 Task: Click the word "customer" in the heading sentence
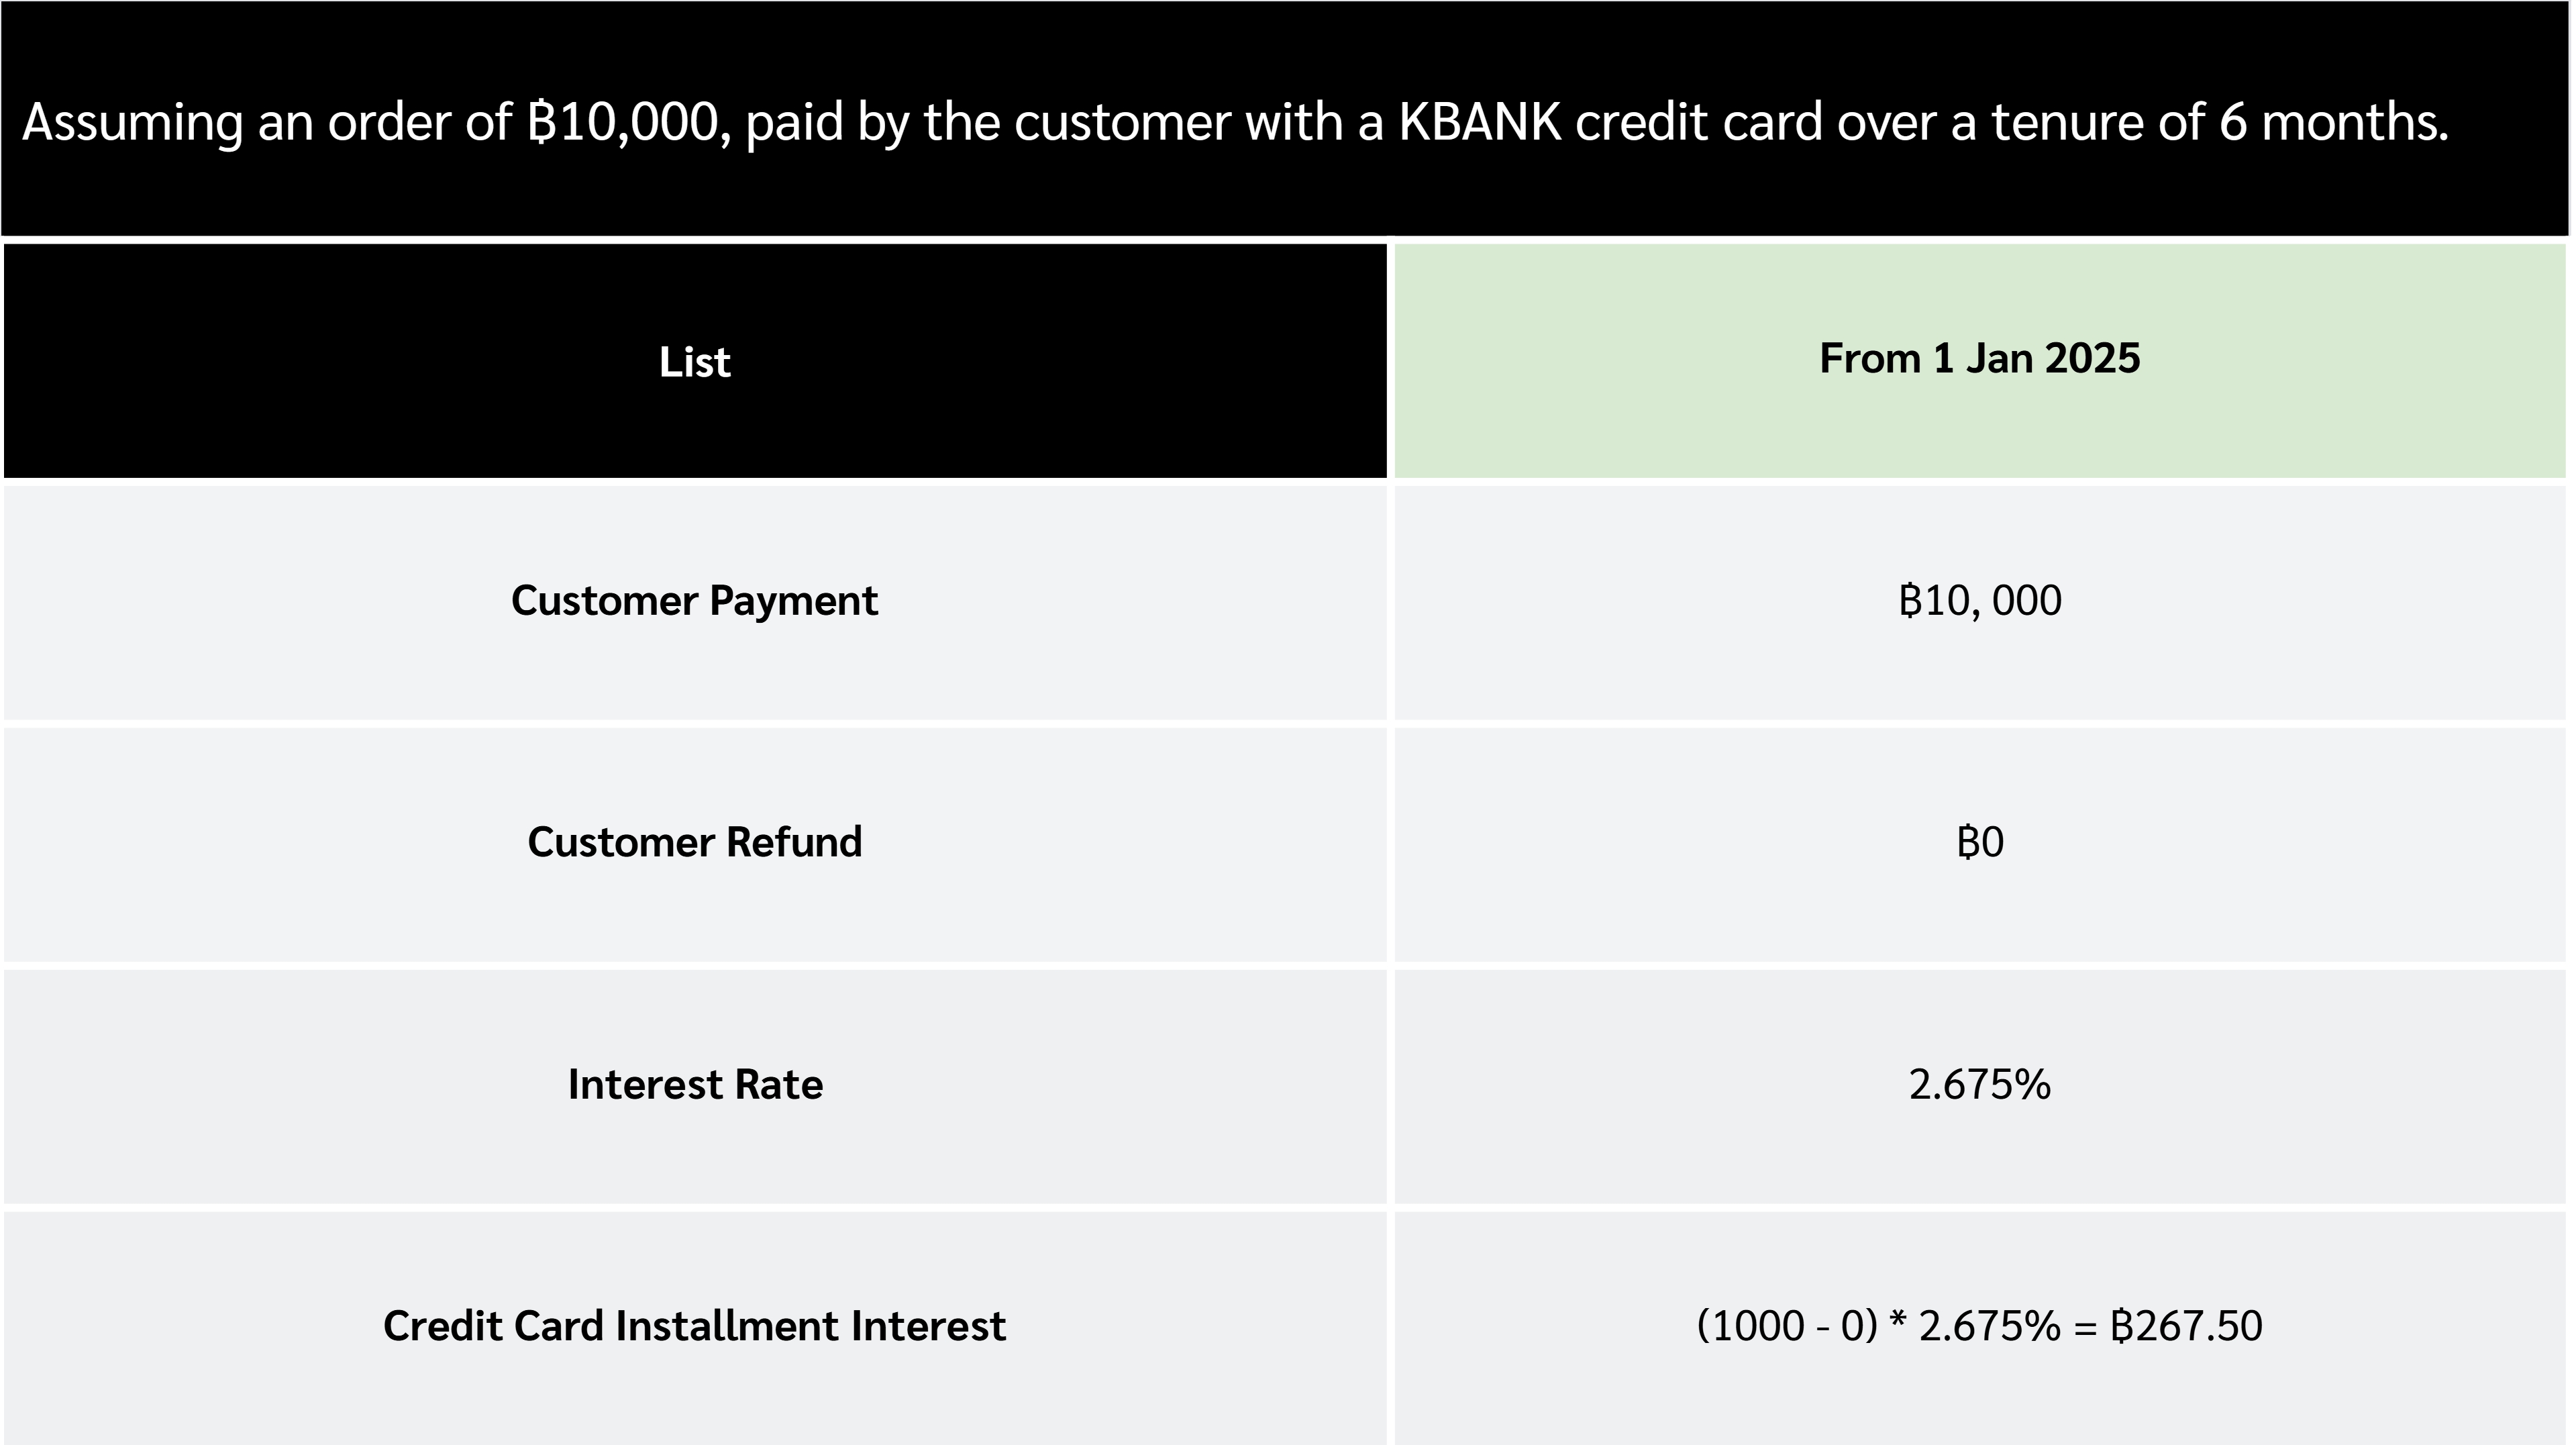1122,122
